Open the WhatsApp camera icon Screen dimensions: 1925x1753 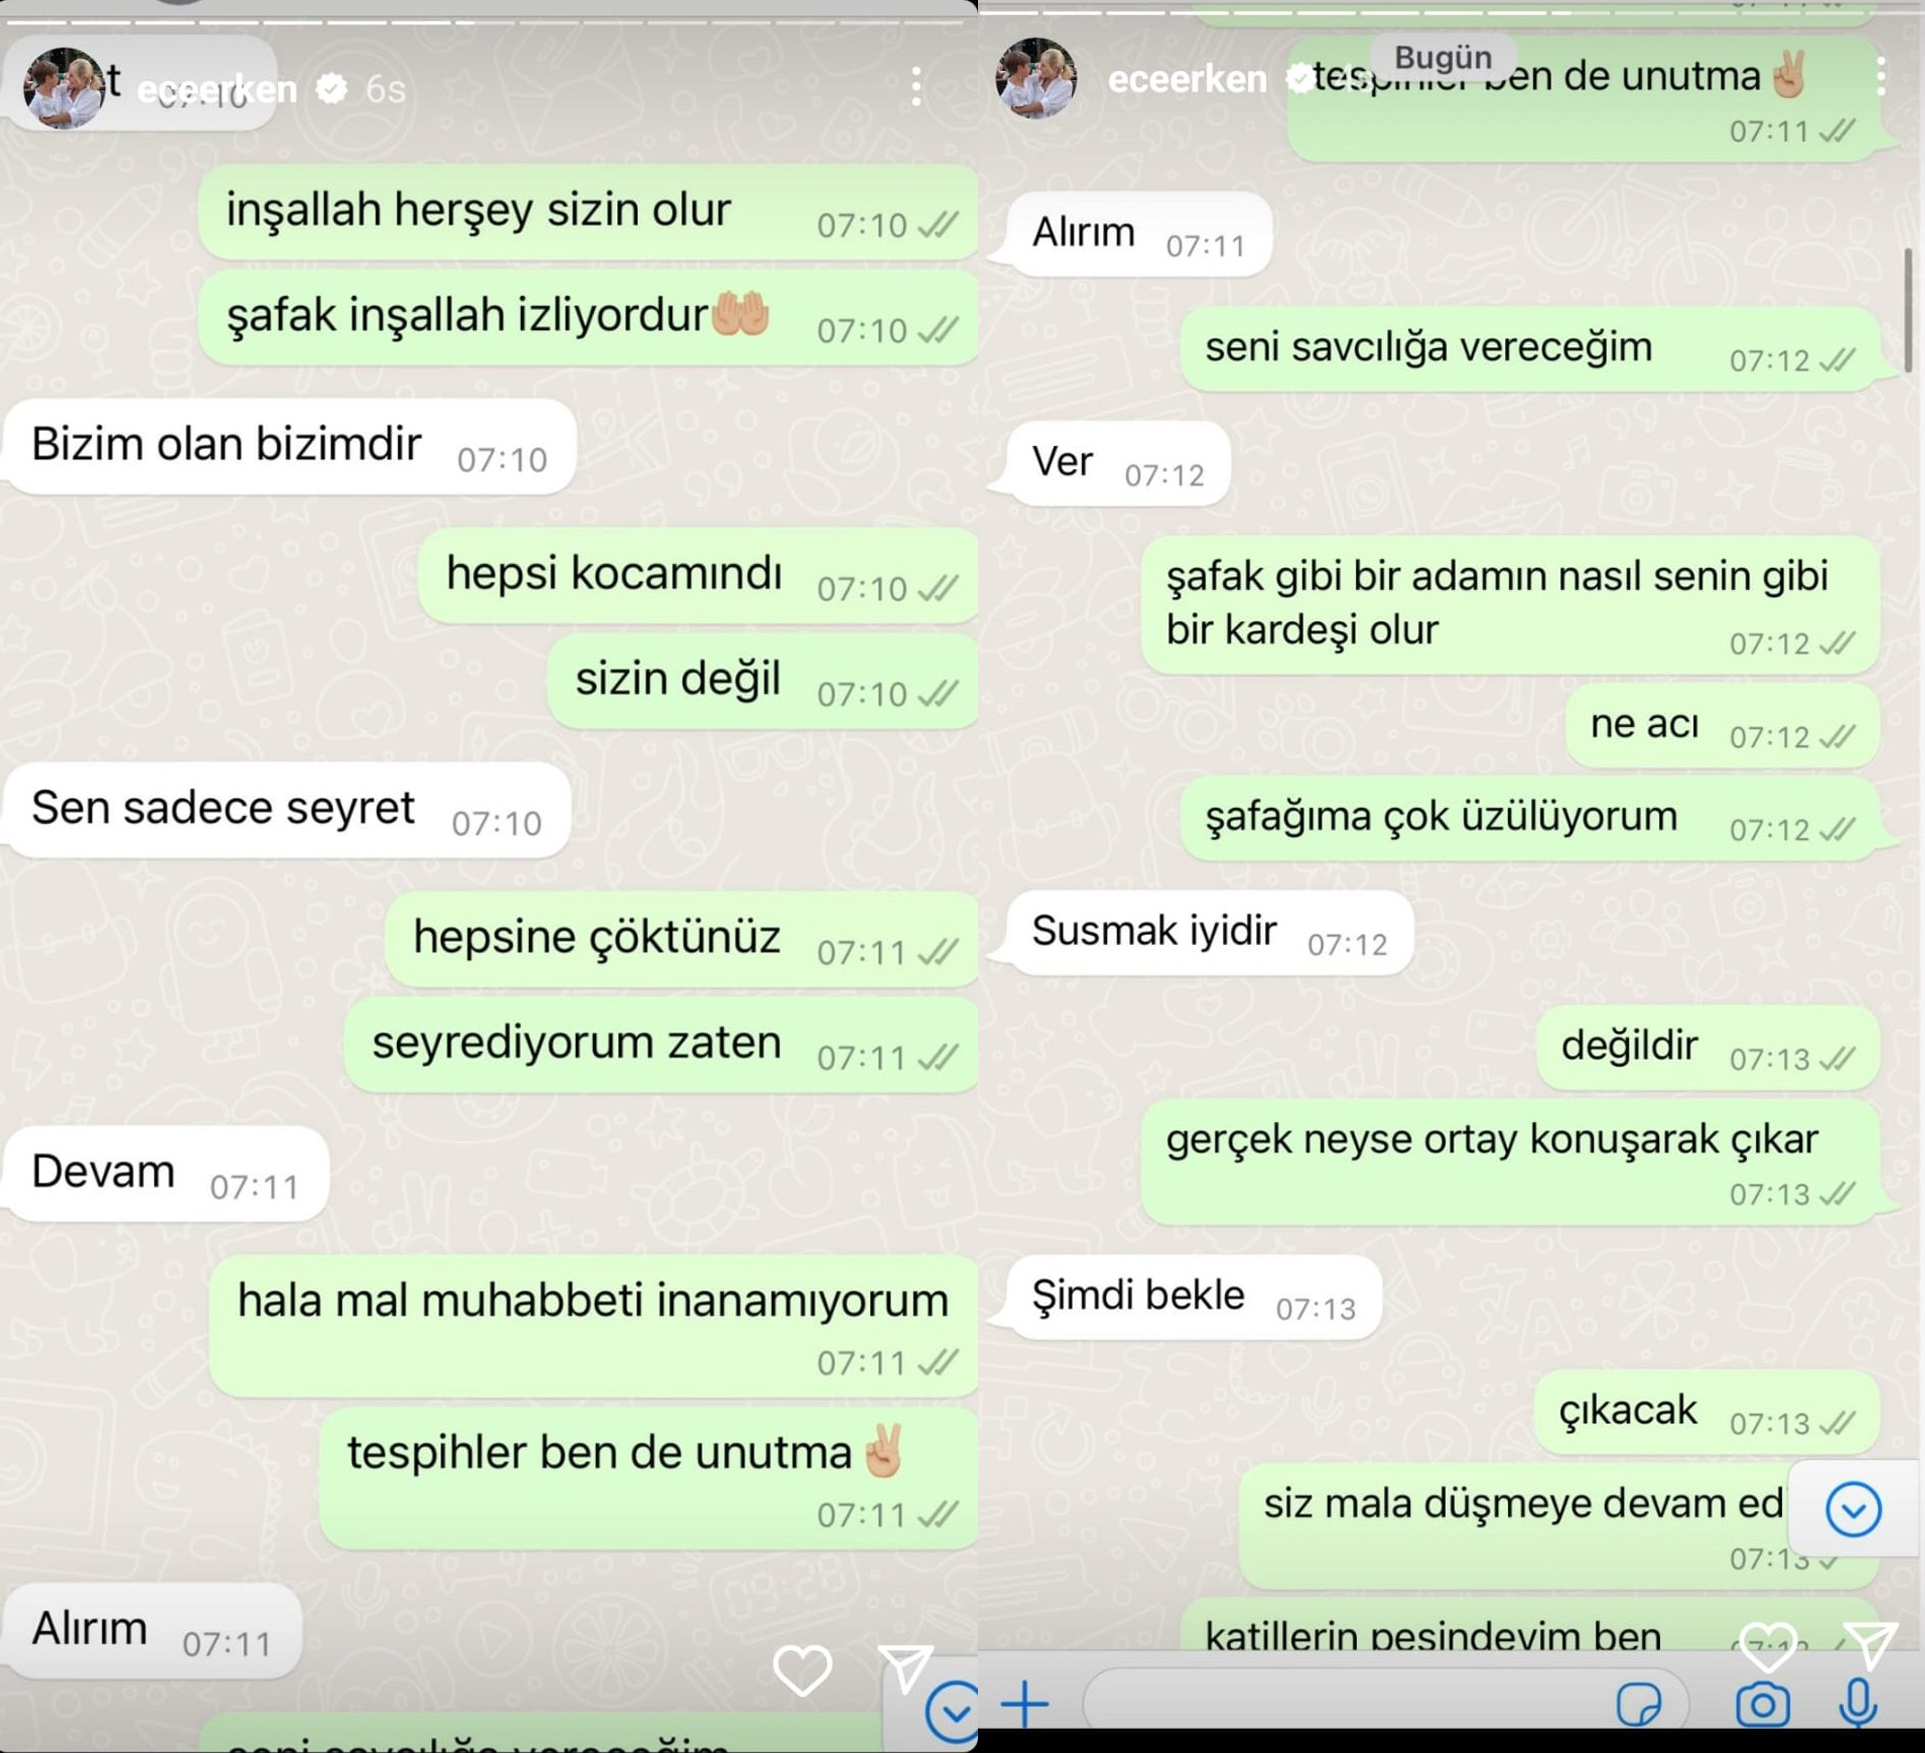1762,1704
